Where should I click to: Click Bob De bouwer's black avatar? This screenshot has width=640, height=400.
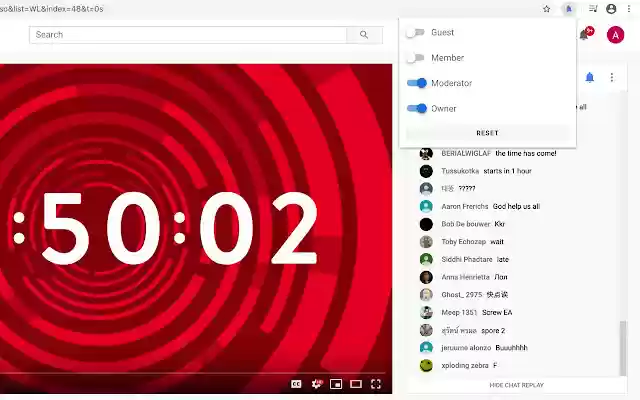426,224
